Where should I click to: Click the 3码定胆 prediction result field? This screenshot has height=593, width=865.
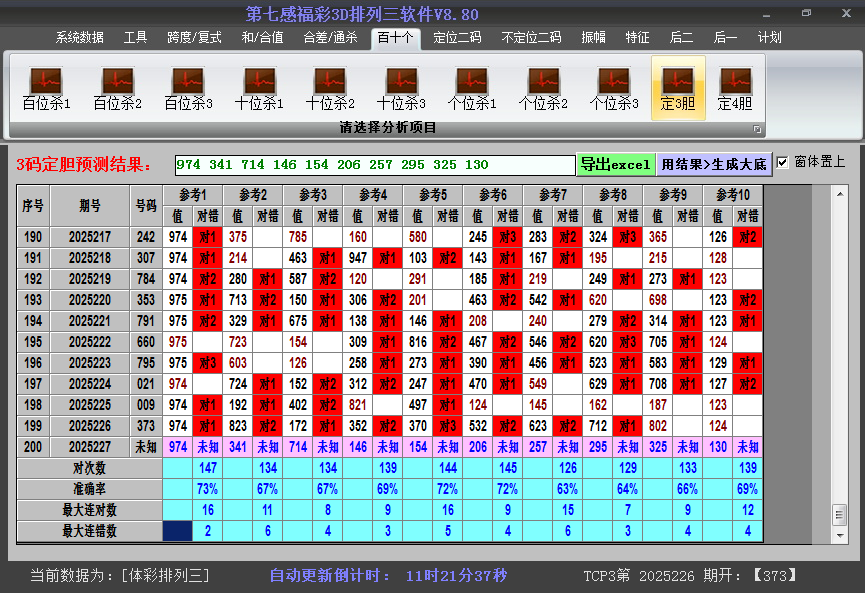(374, 165)
